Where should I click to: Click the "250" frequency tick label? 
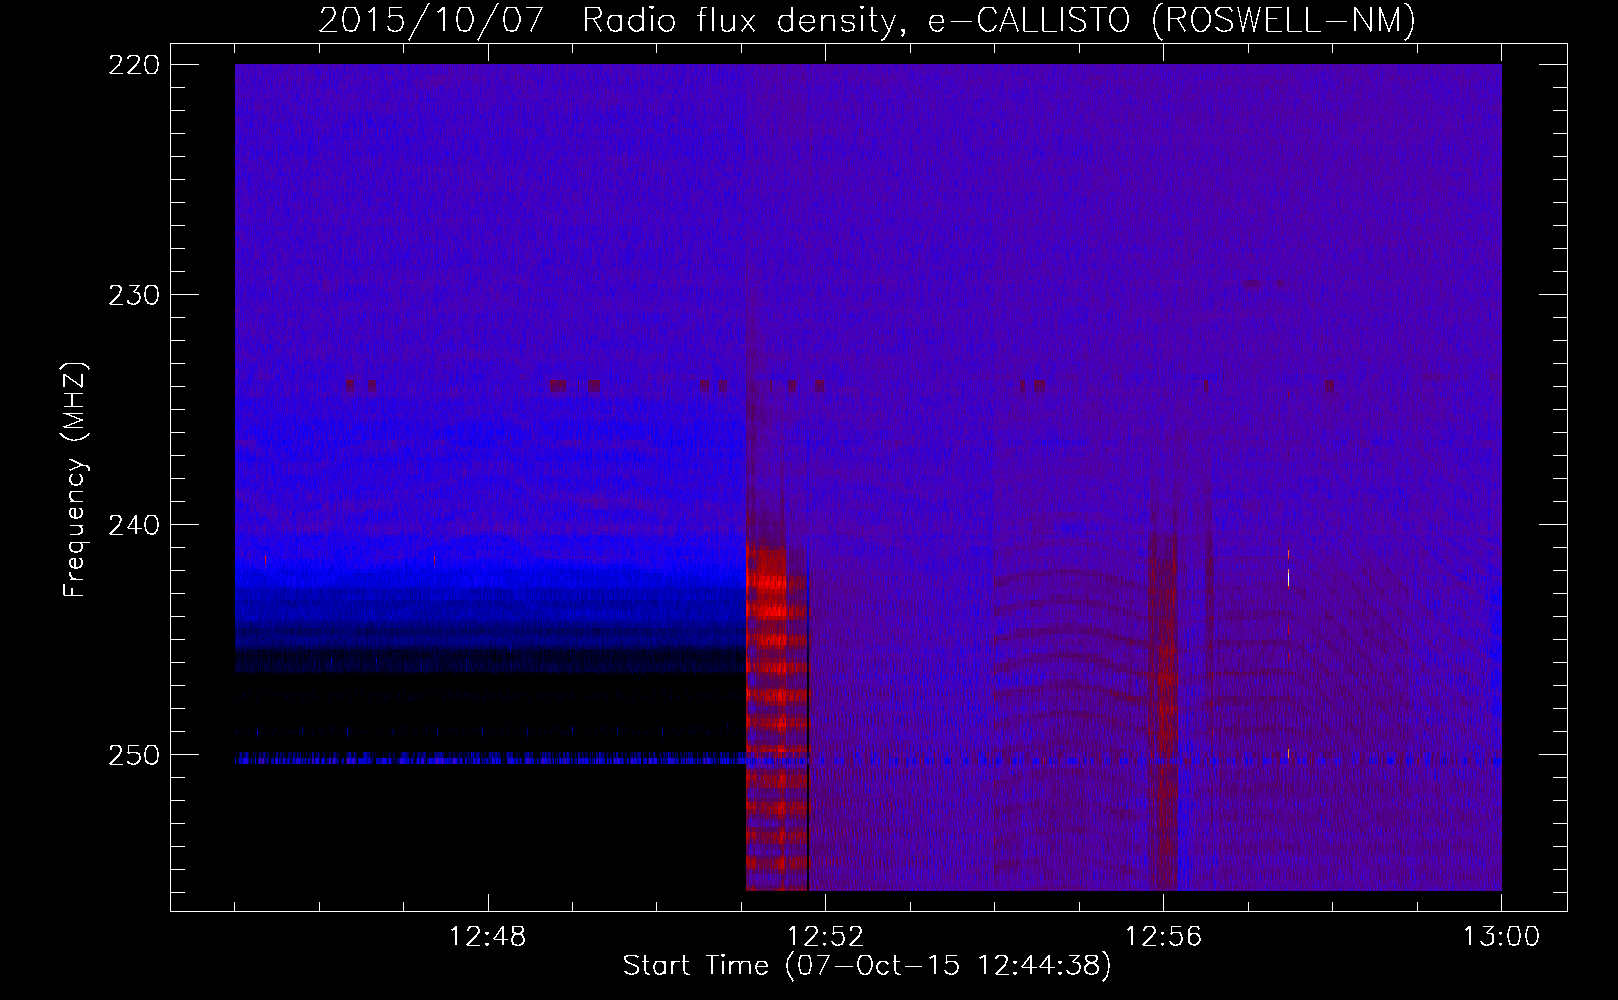(x=133, y=755)
